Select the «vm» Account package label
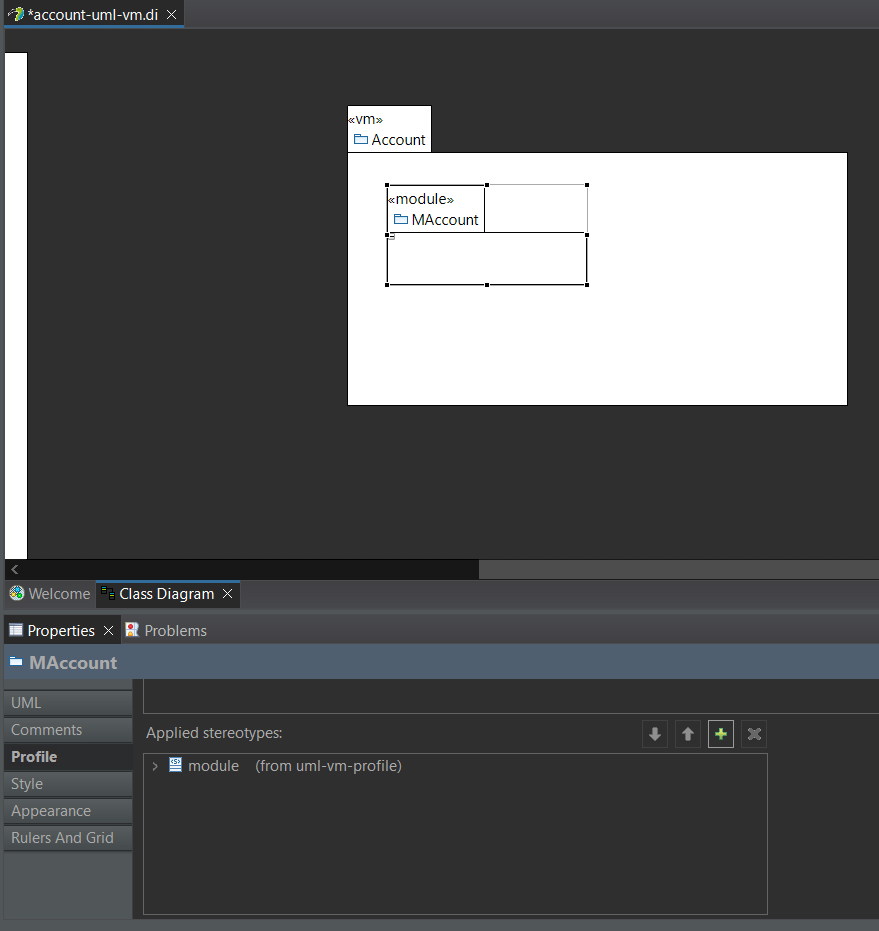The width and height of the screenshot is (879, 931). 389,129
